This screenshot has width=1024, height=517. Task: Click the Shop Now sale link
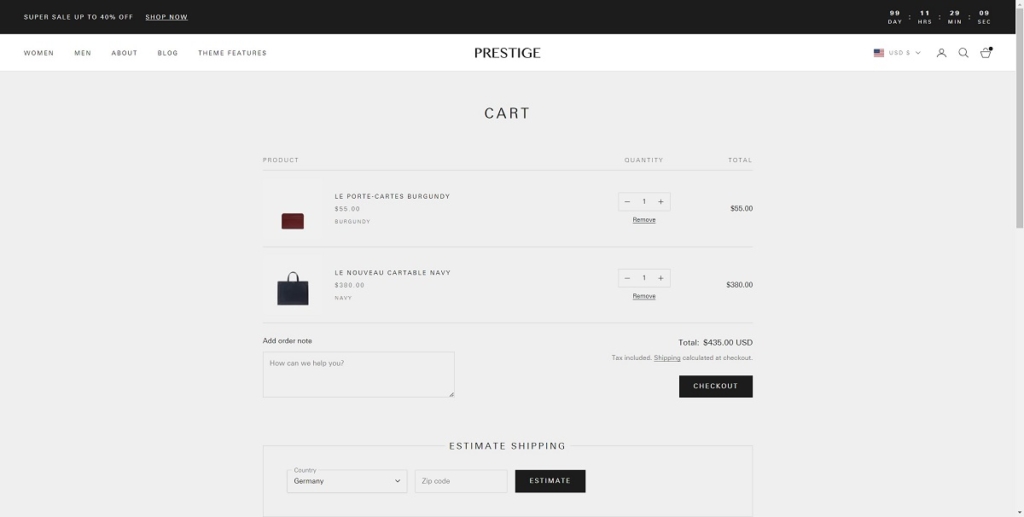click(166, 17)
